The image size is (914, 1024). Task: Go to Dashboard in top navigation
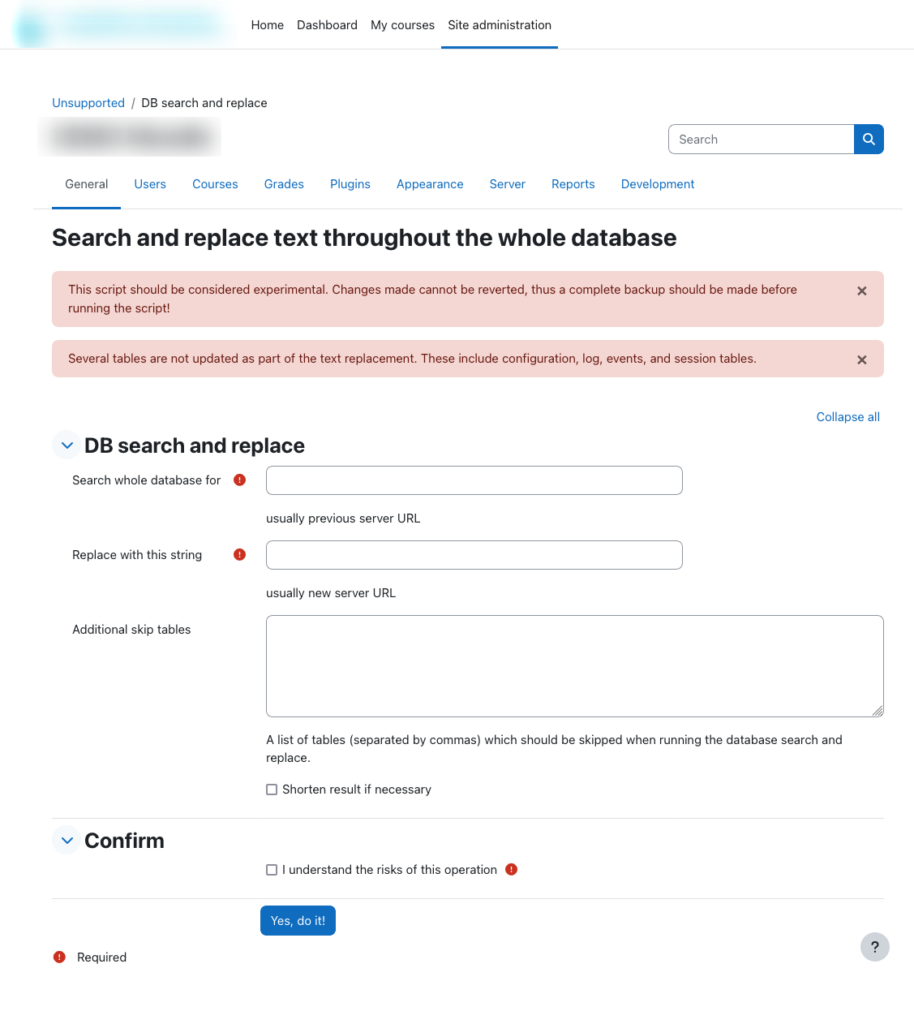click(x=327, y=25)
